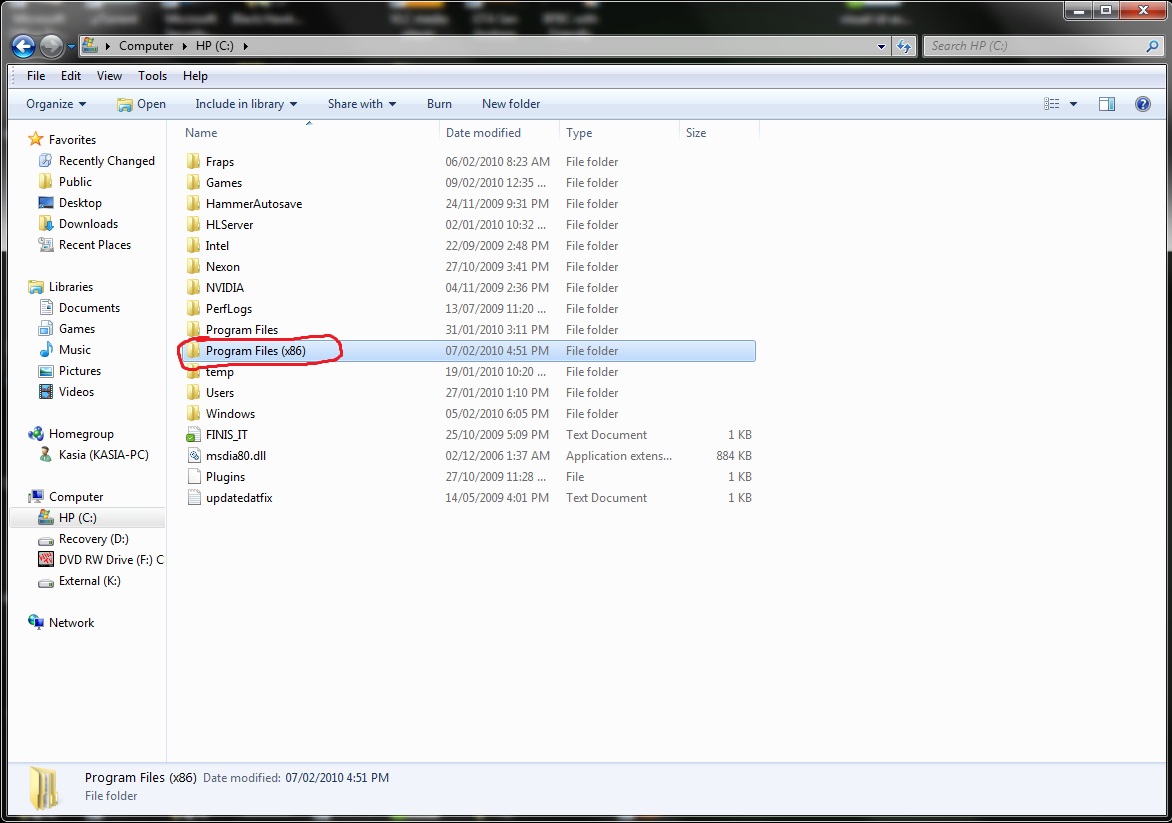This screenshot has height=823, width=1172.
Task: Click the Pictures library icon
Action: (x=46, y=371)
